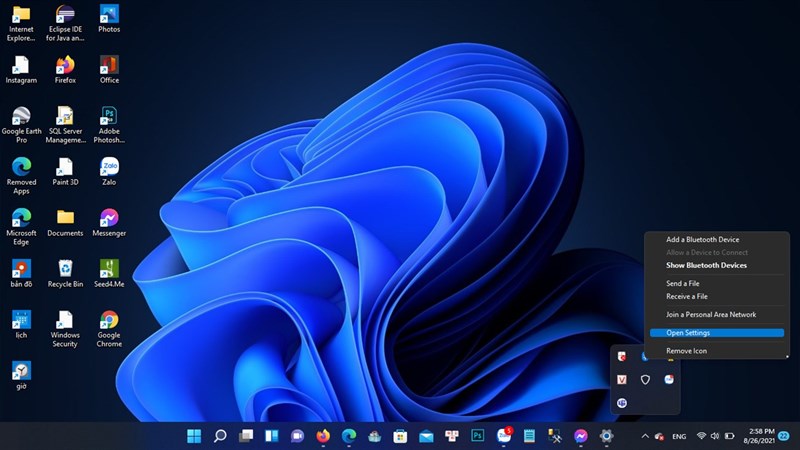Click Firefox icon in the taskbar
Image resolution: width=800 pixels, height=450 pixels.
322,436
